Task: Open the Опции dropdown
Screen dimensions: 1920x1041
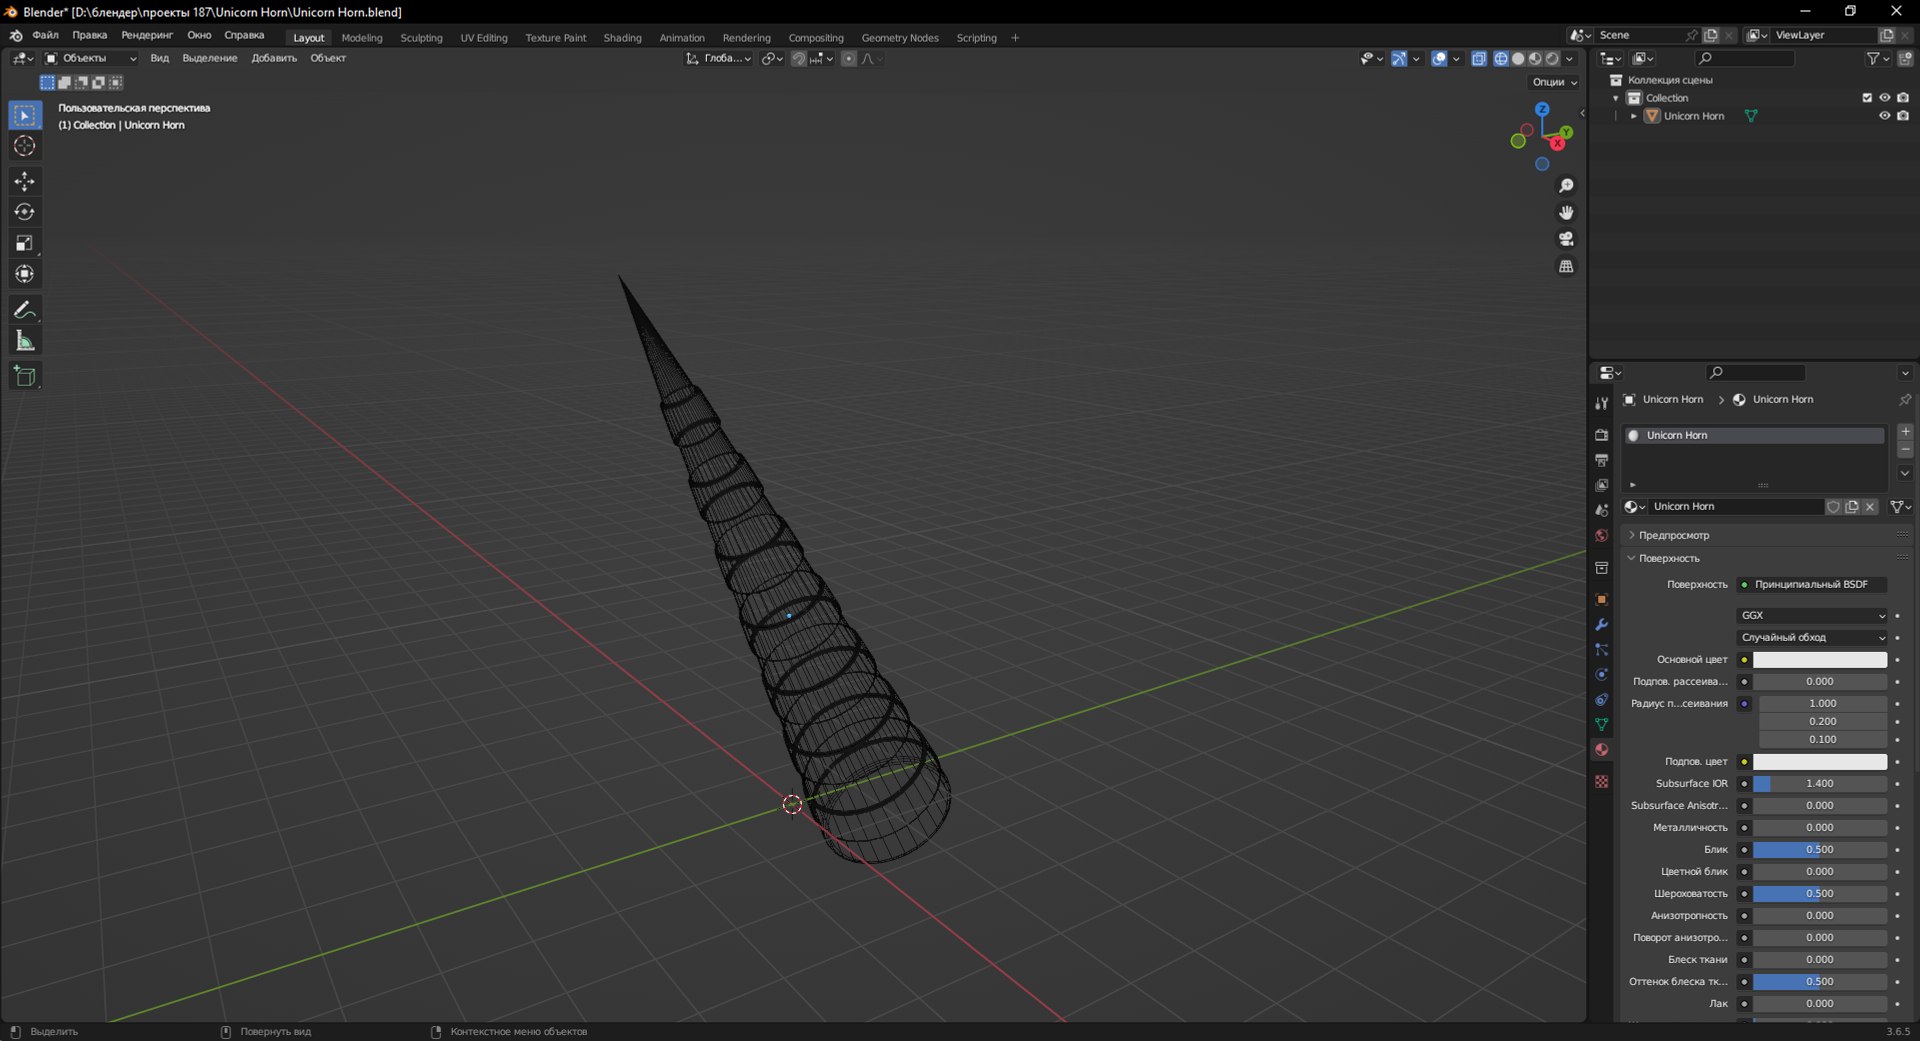Action: click(x=1554, y=82)
